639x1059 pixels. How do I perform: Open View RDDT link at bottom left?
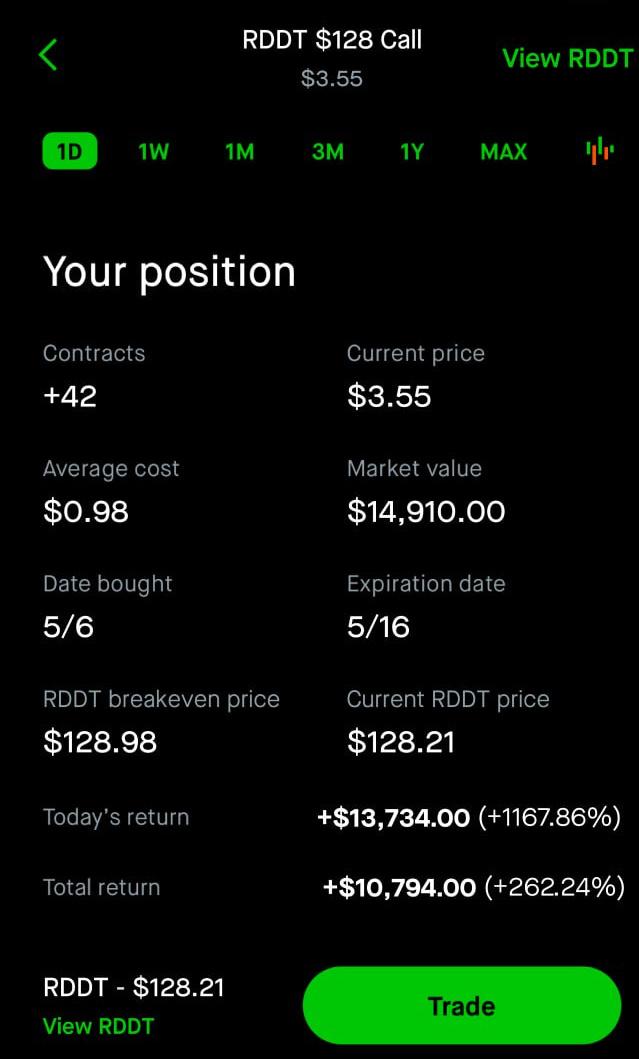coord(99,1026)
